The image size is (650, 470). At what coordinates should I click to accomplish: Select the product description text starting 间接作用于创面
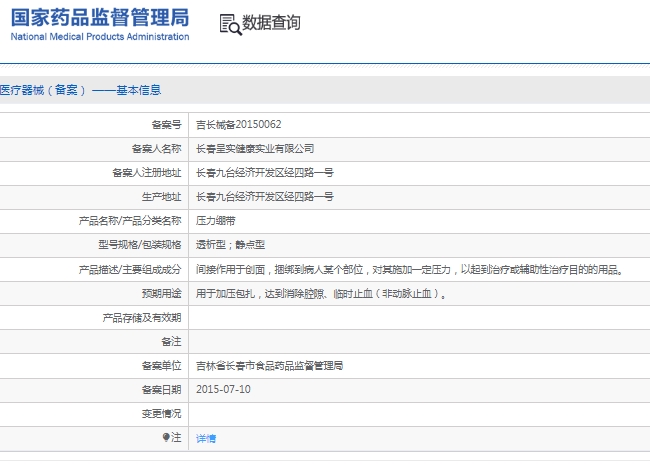point(410,270)
